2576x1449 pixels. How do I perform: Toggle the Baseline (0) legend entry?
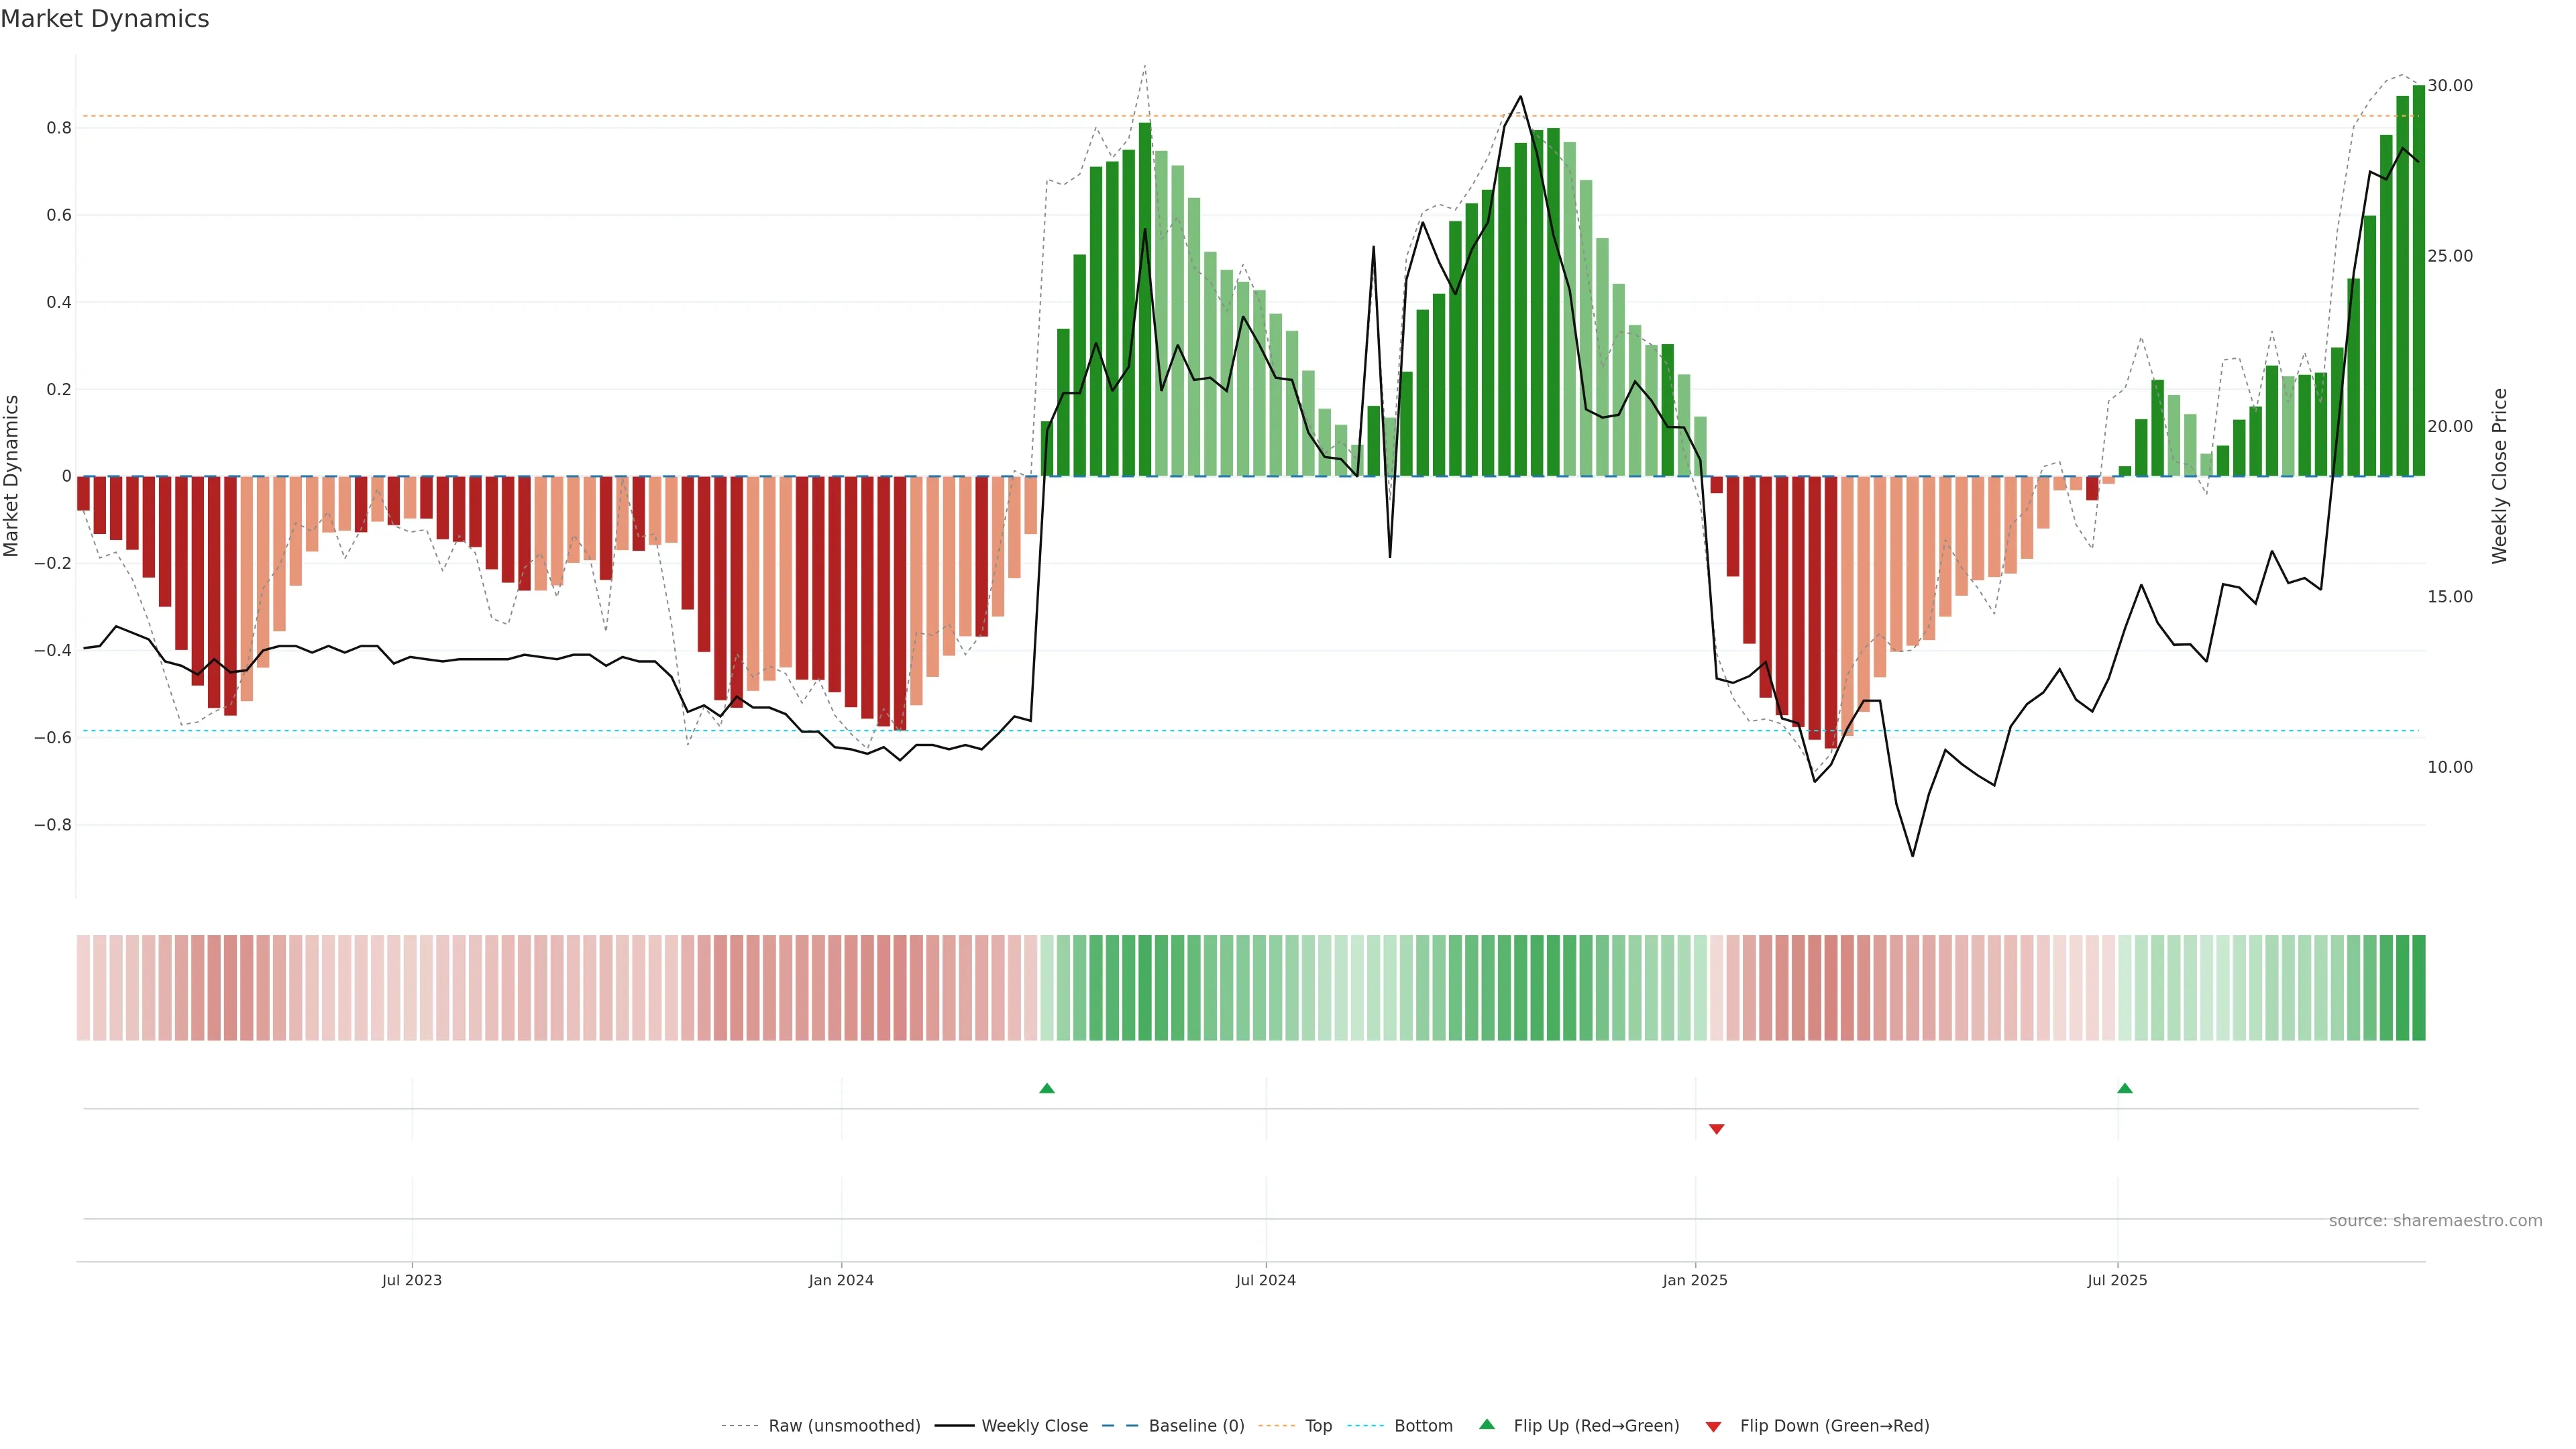[1196, 1426]
